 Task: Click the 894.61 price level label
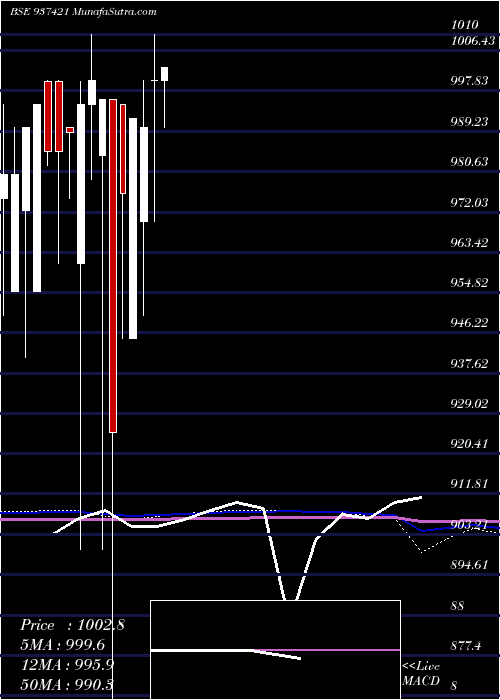[x=470, y=565]
